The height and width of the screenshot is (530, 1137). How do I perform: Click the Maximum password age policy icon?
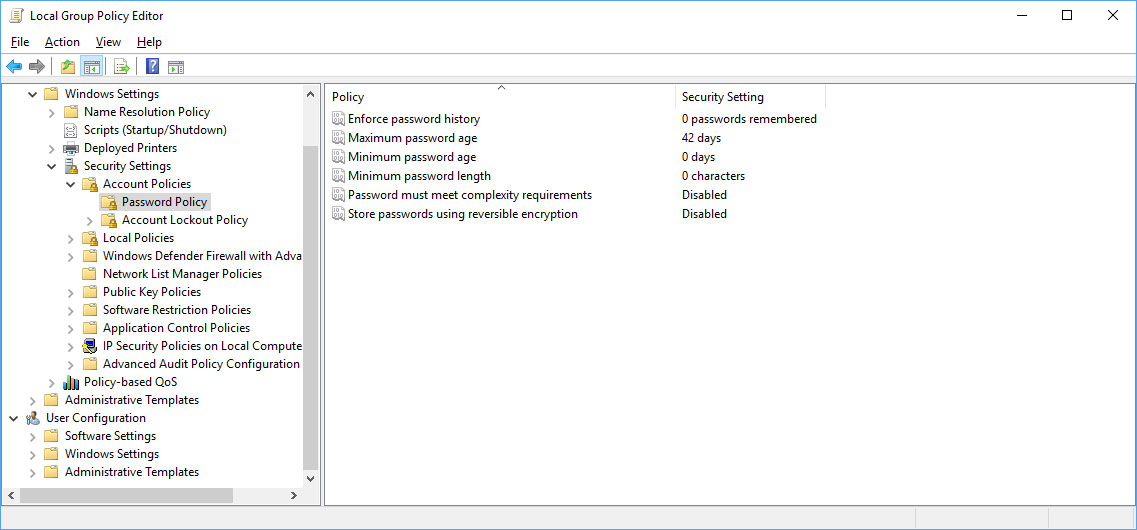[338, 137]
